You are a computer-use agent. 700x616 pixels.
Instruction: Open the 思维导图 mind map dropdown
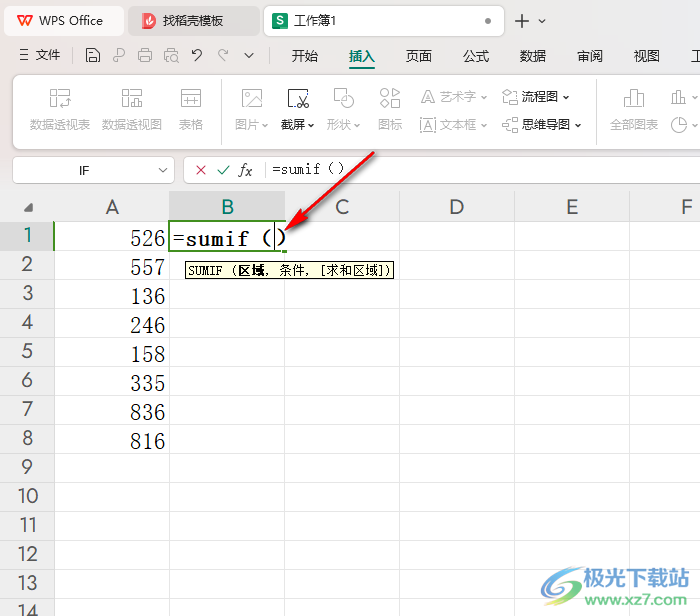click(542, 125)
